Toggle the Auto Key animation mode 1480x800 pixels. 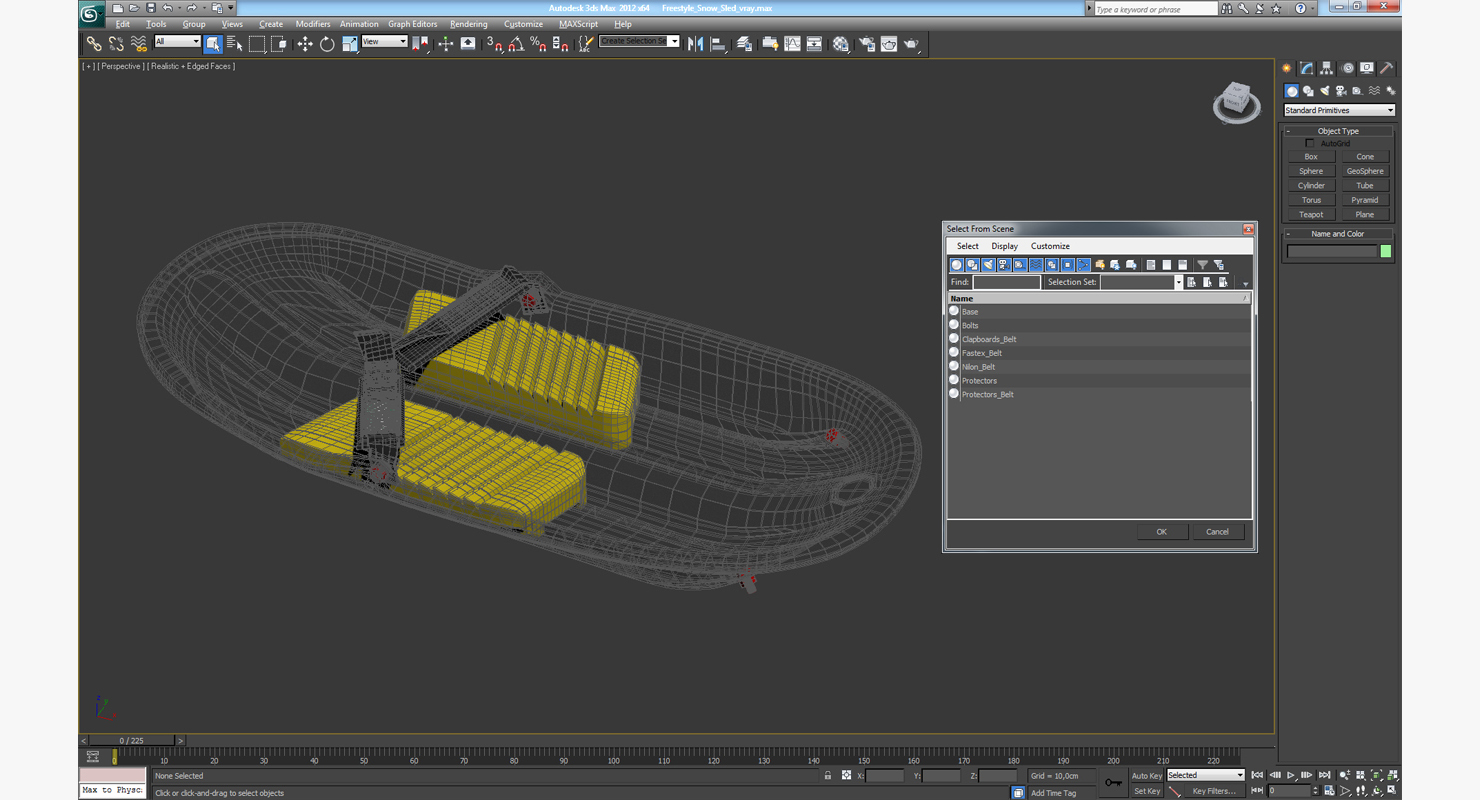(x=1146, y=776)
